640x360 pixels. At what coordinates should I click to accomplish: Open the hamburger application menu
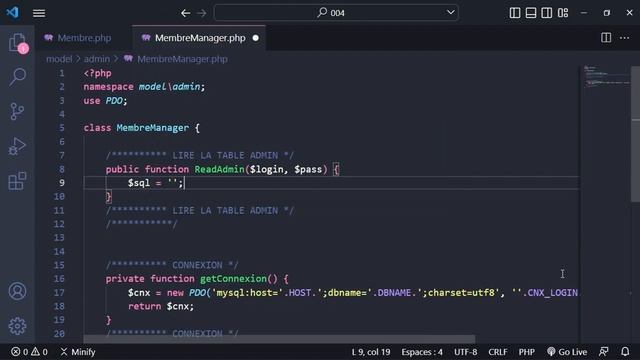[x=39, y=13]
